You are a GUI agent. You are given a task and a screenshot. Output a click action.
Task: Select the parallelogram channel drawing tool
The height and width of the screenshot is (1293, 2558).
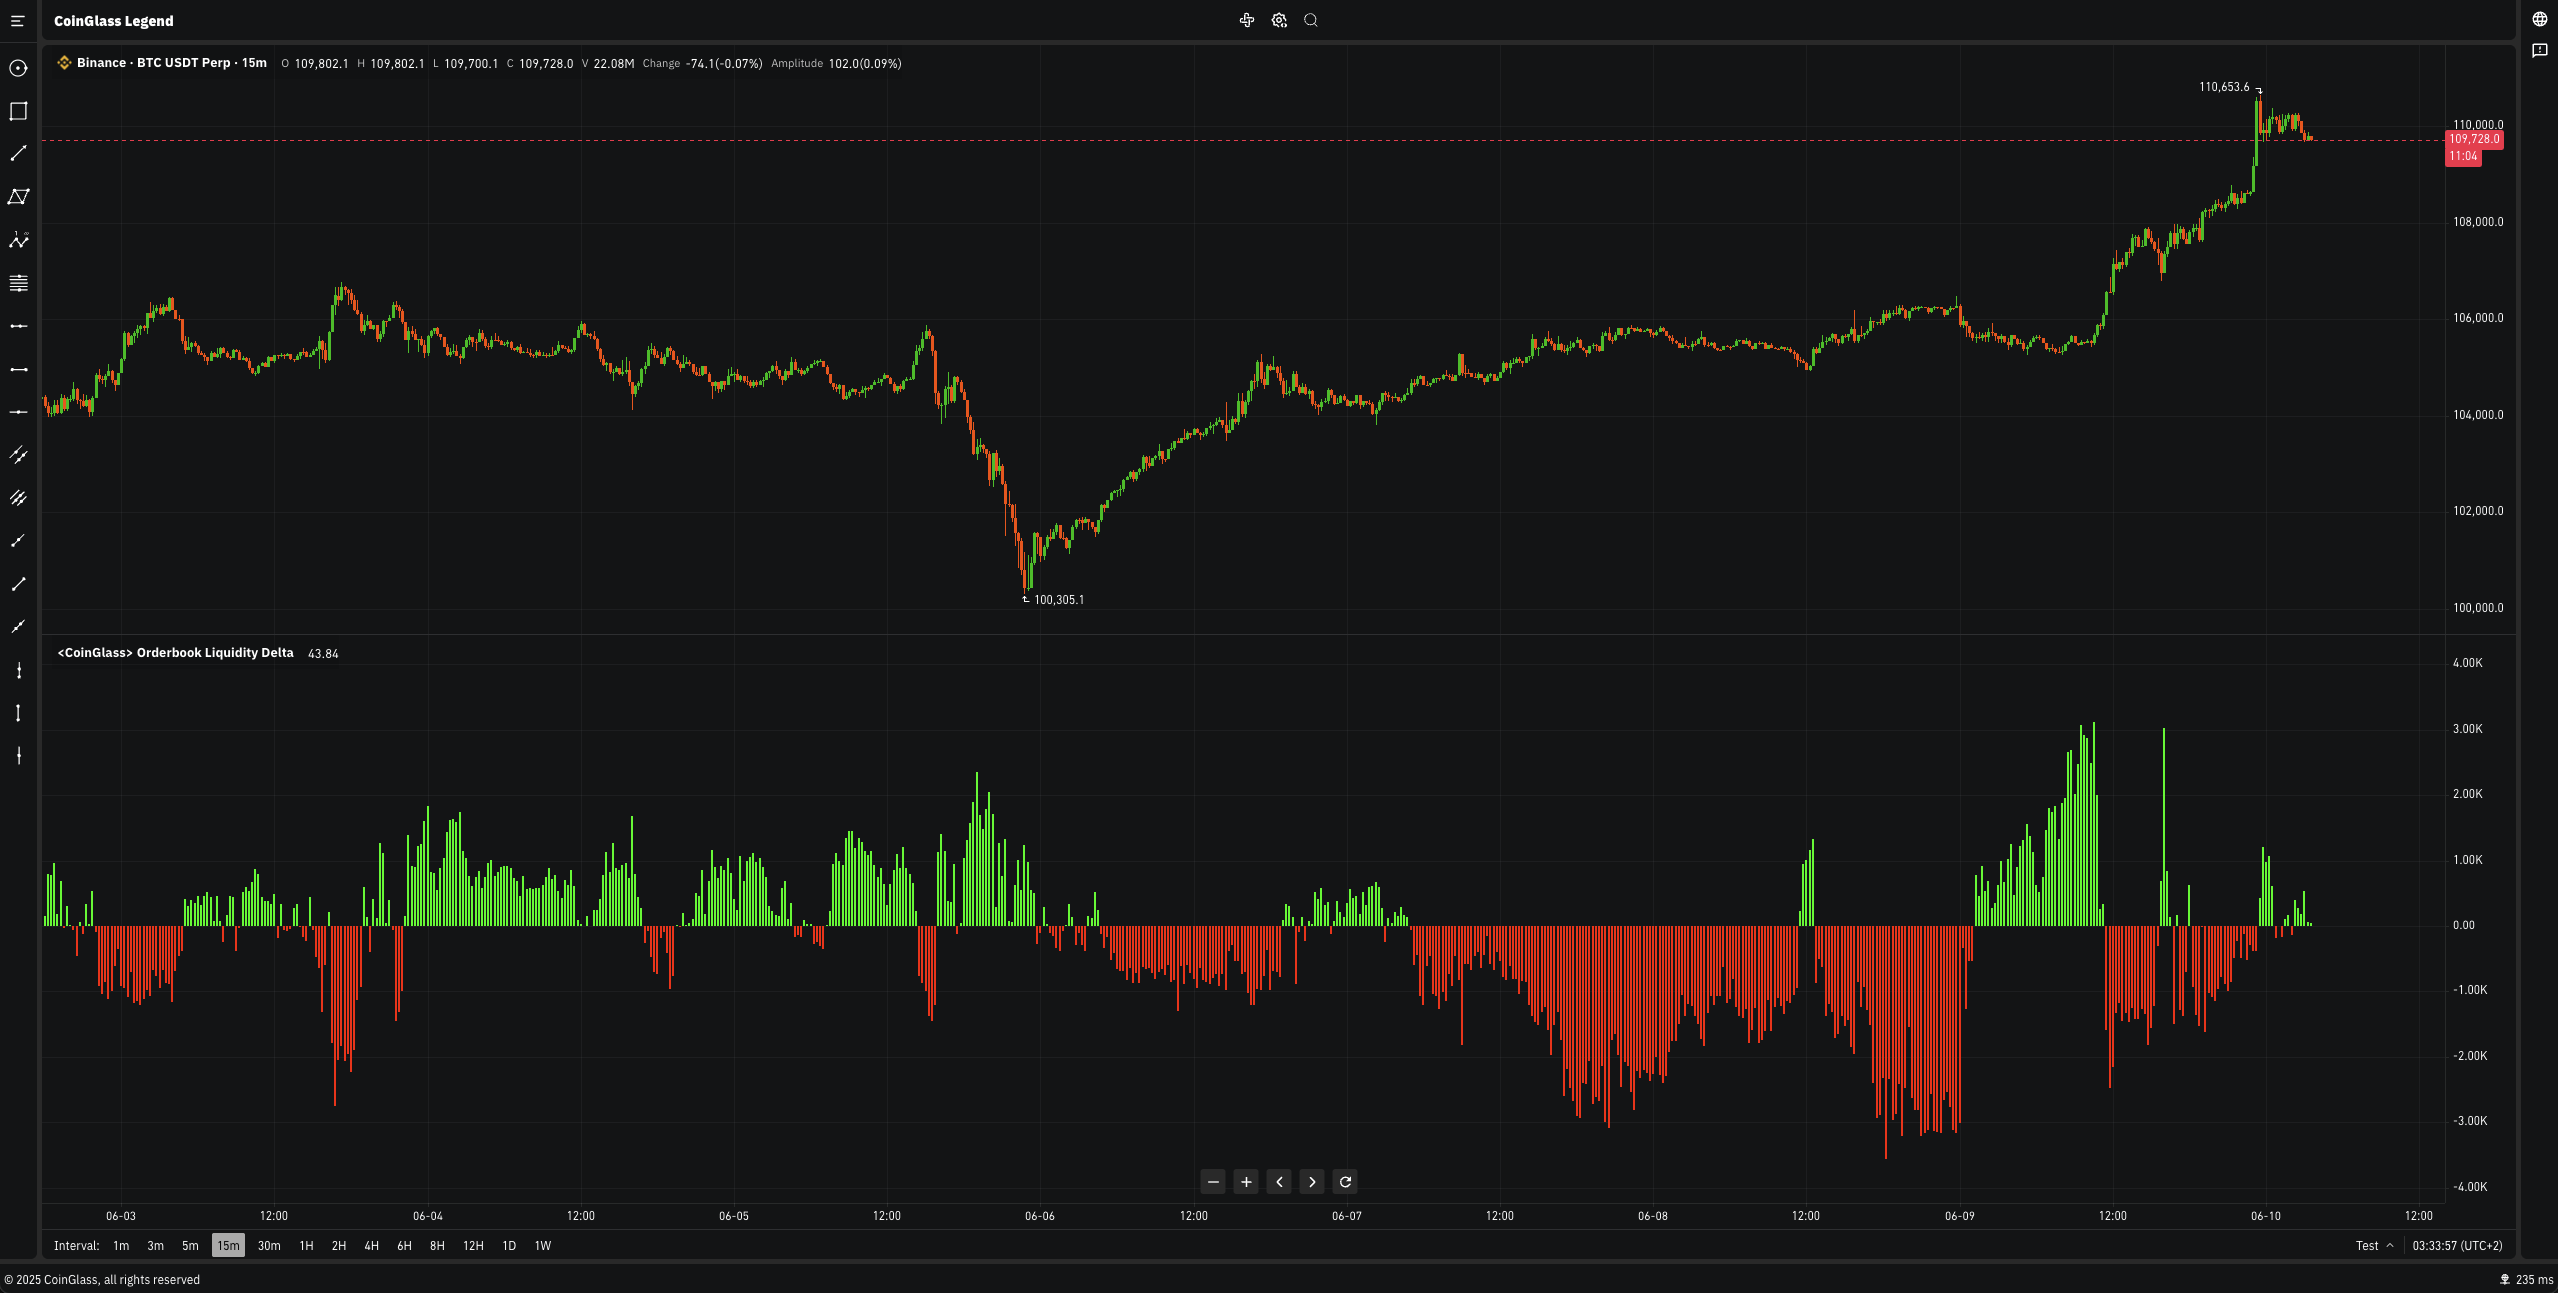[x=18, y=197]
